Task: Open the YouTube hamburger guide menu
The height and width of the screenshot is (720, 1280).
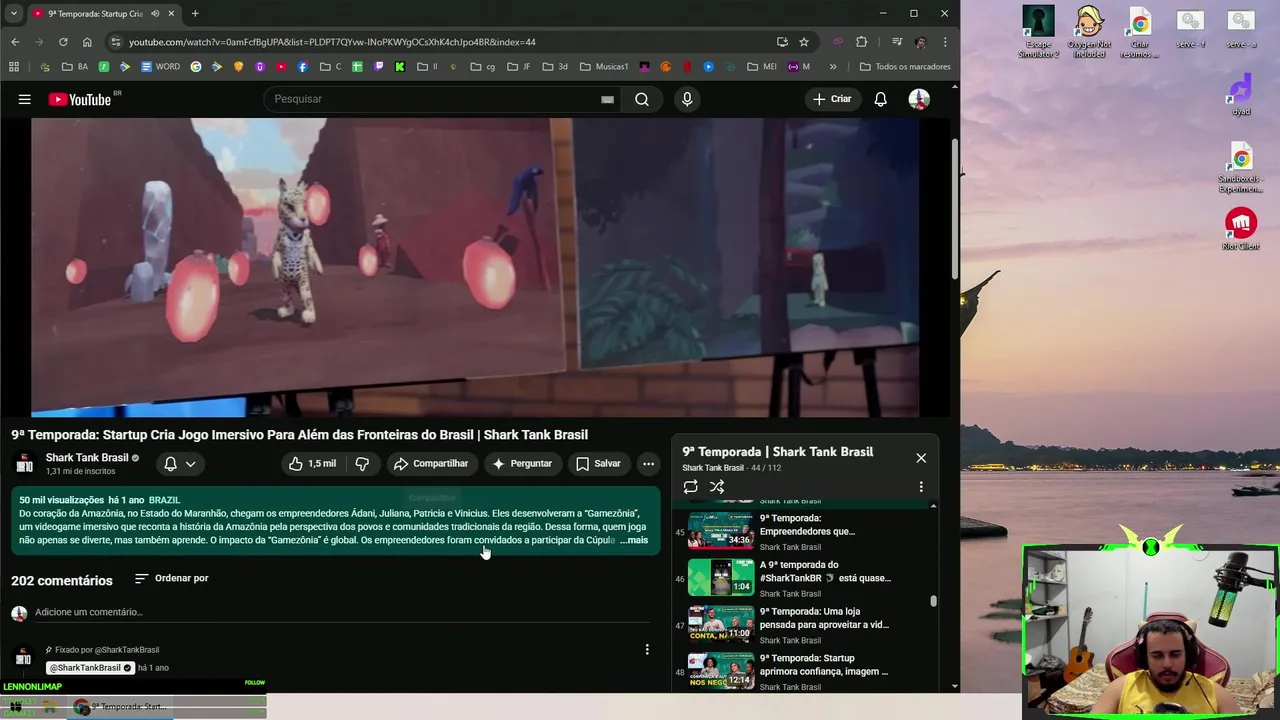Action: (24, 99)
